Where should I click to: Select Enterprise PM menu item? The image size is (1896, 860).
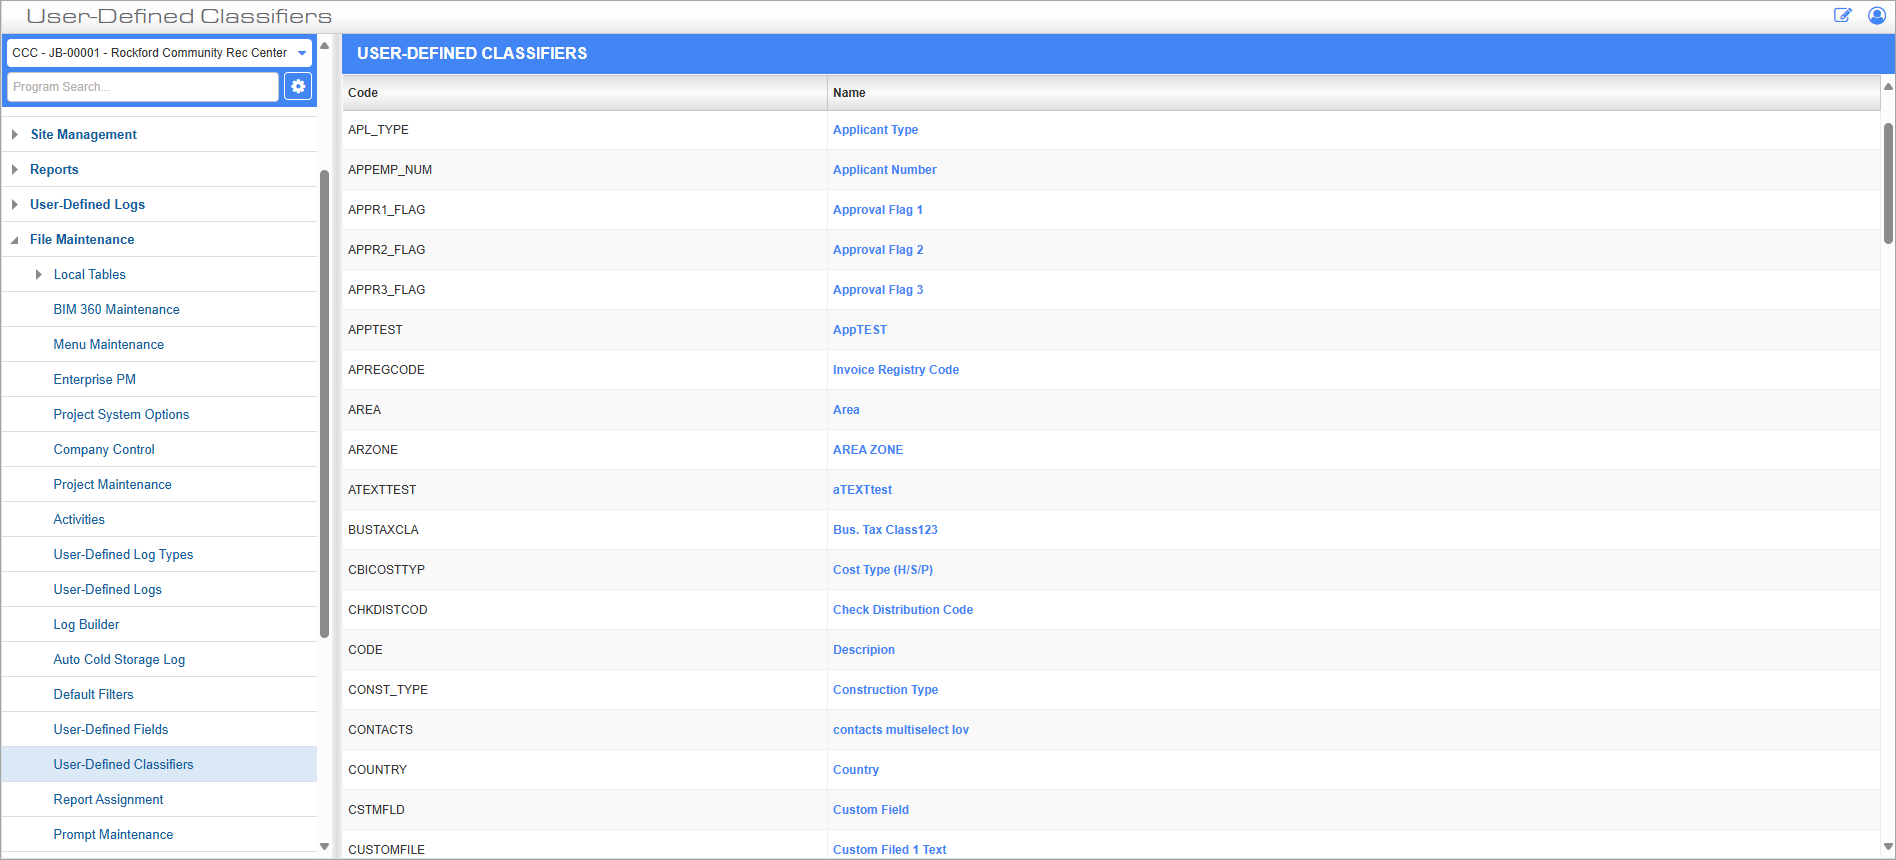(x=95, y=379)
